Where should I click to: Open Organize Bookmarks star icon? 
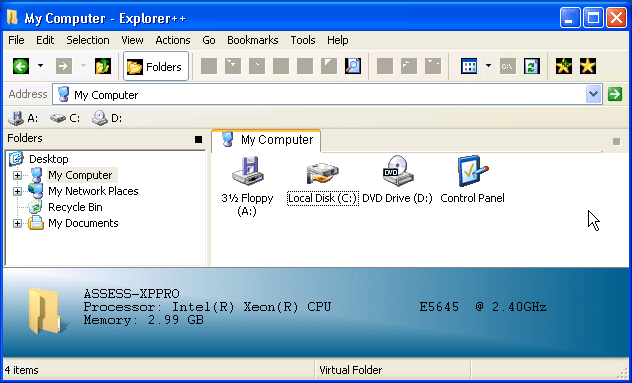[588, 66]
